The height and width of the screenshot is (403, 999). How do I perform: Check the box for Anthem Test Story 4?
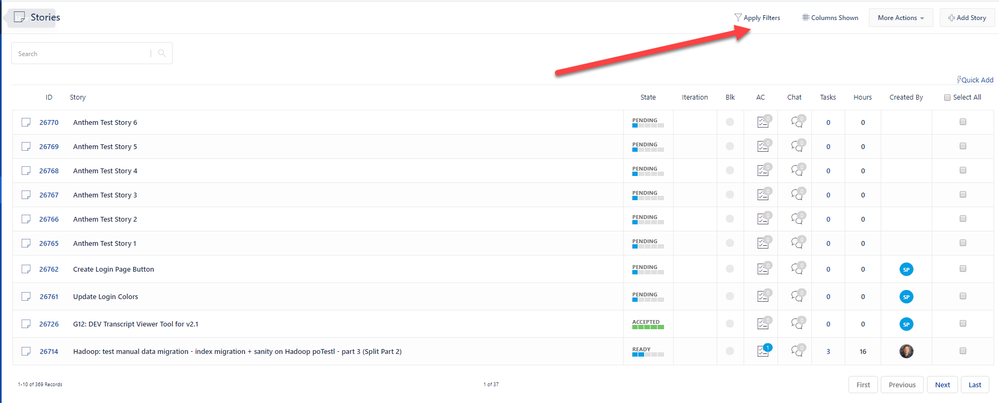coord(963,170)
